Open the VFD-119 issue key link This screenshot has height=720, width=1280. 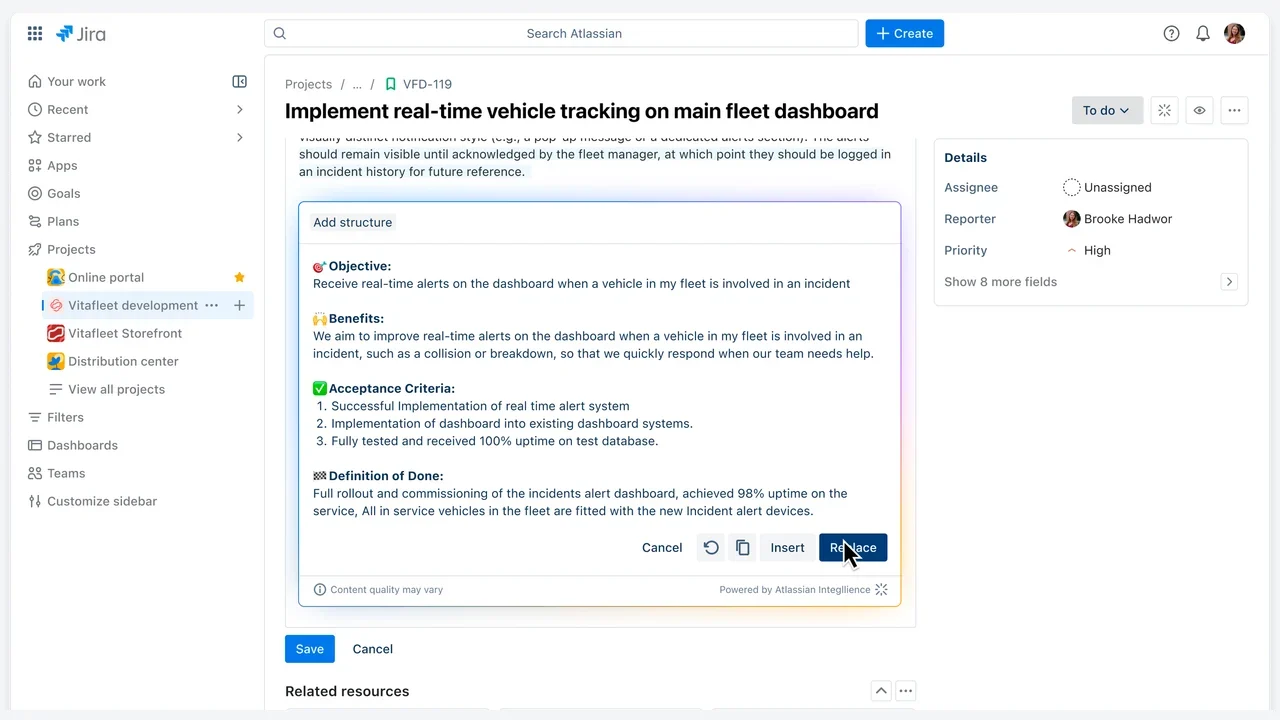click(x=427, y=84)
